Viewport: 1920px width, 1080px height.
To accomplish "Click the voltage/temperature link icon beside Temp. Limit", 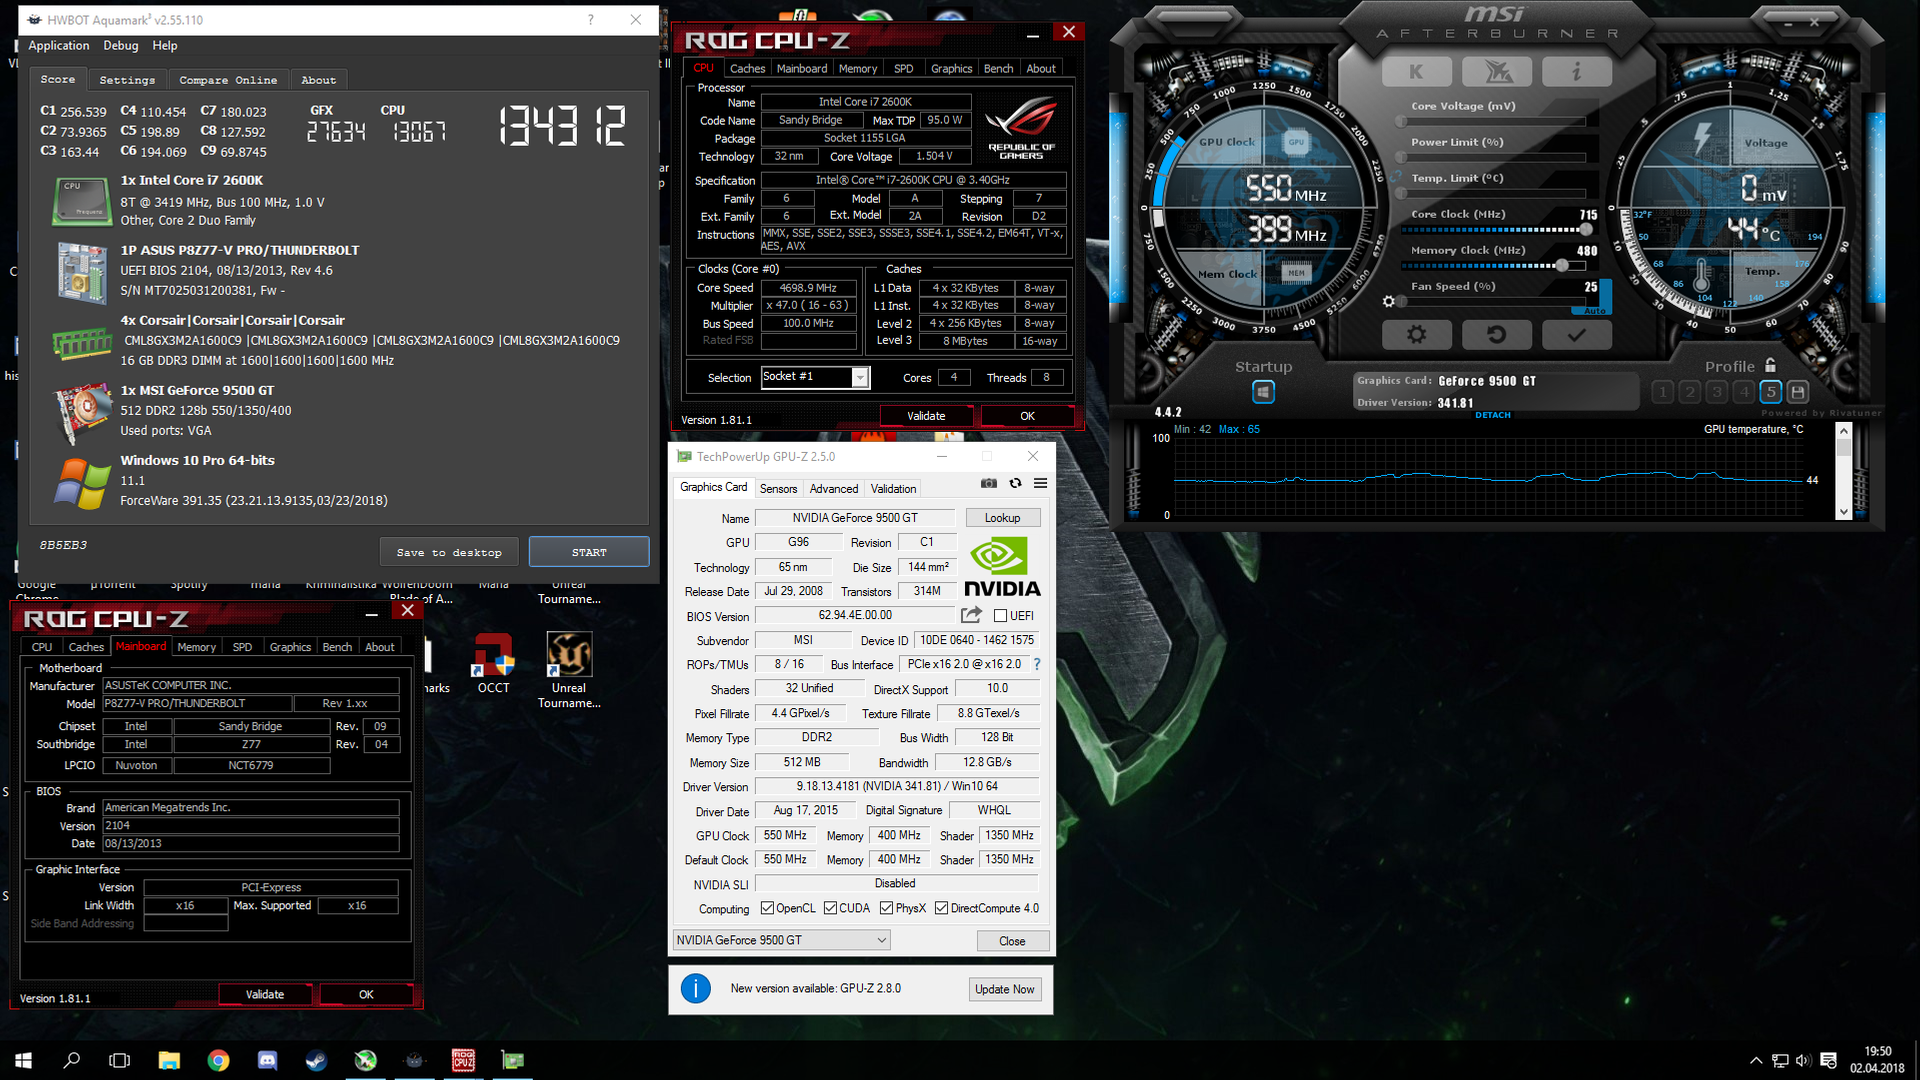I will pyautogui.click(x=1396, y=177).
